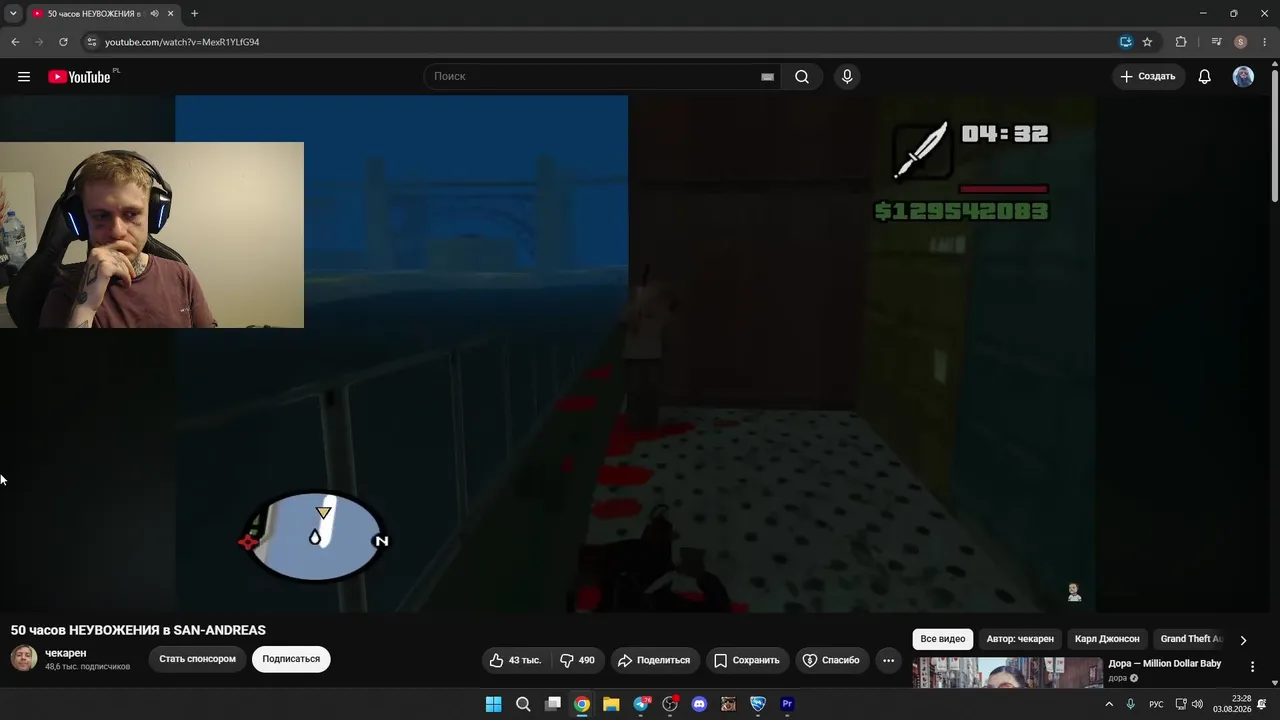
Task: Open system volume control in tray
Action: tap(1197, 704)
